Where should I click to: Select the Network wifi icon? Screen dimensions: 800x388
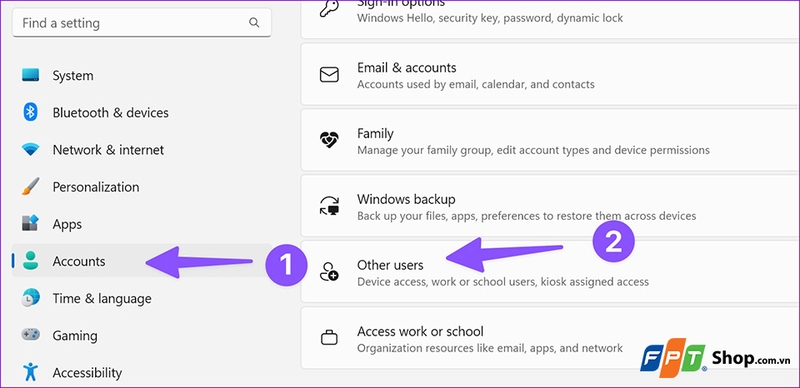click(x=31, y=150)
